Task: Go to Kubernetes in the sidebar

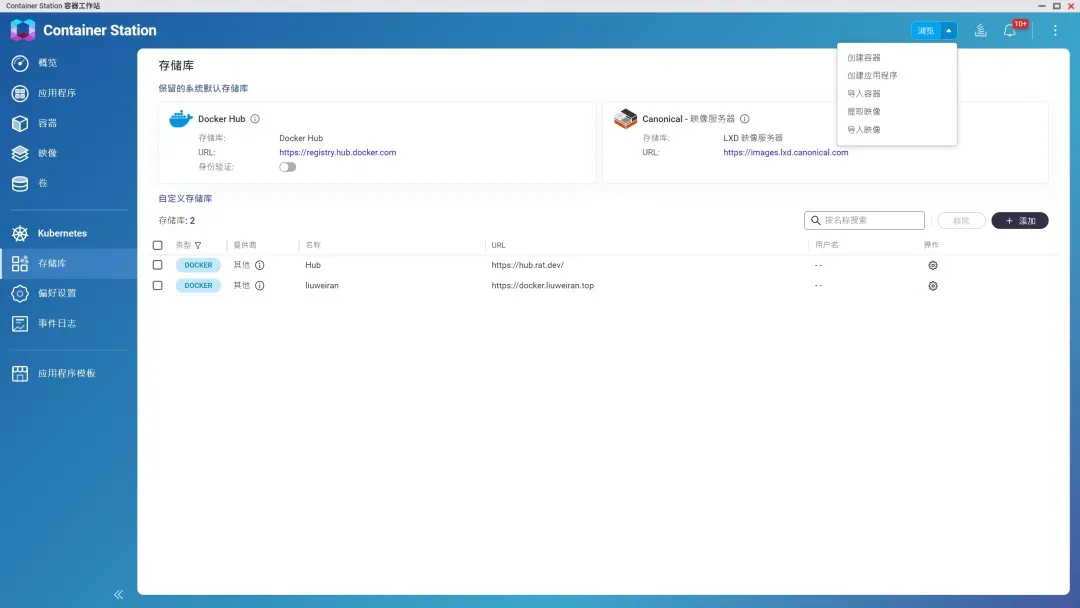Action: 62,233
